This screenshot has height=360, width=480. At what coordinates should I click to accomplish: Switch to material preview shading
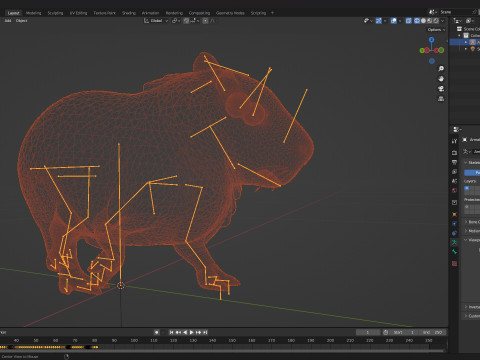tap(430, 21)
